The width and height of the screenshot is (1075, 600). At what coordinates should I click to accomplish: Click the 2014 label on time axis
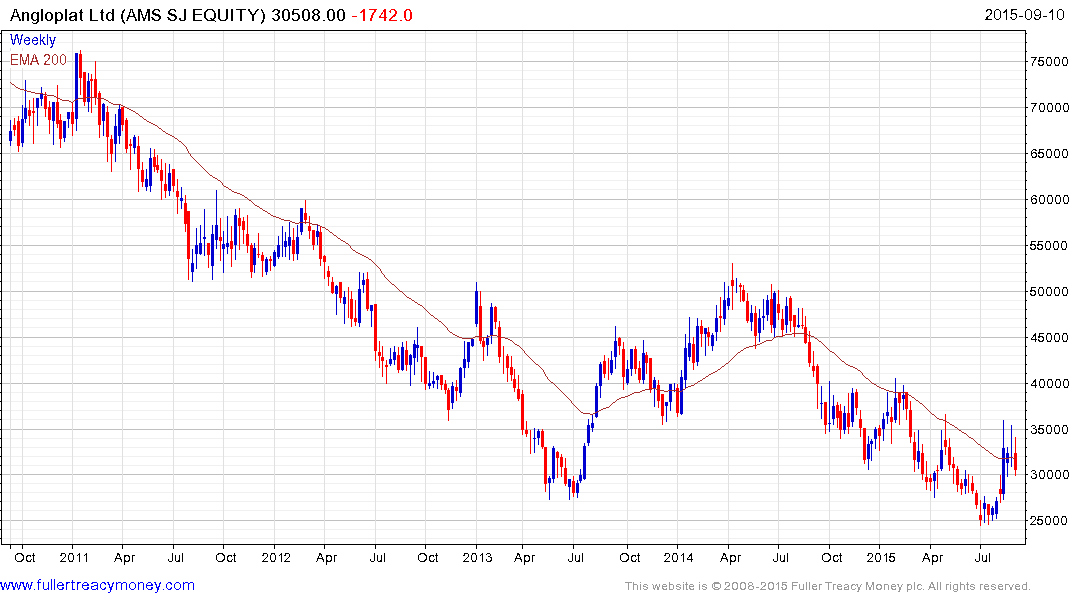click(x=678, y=557)
